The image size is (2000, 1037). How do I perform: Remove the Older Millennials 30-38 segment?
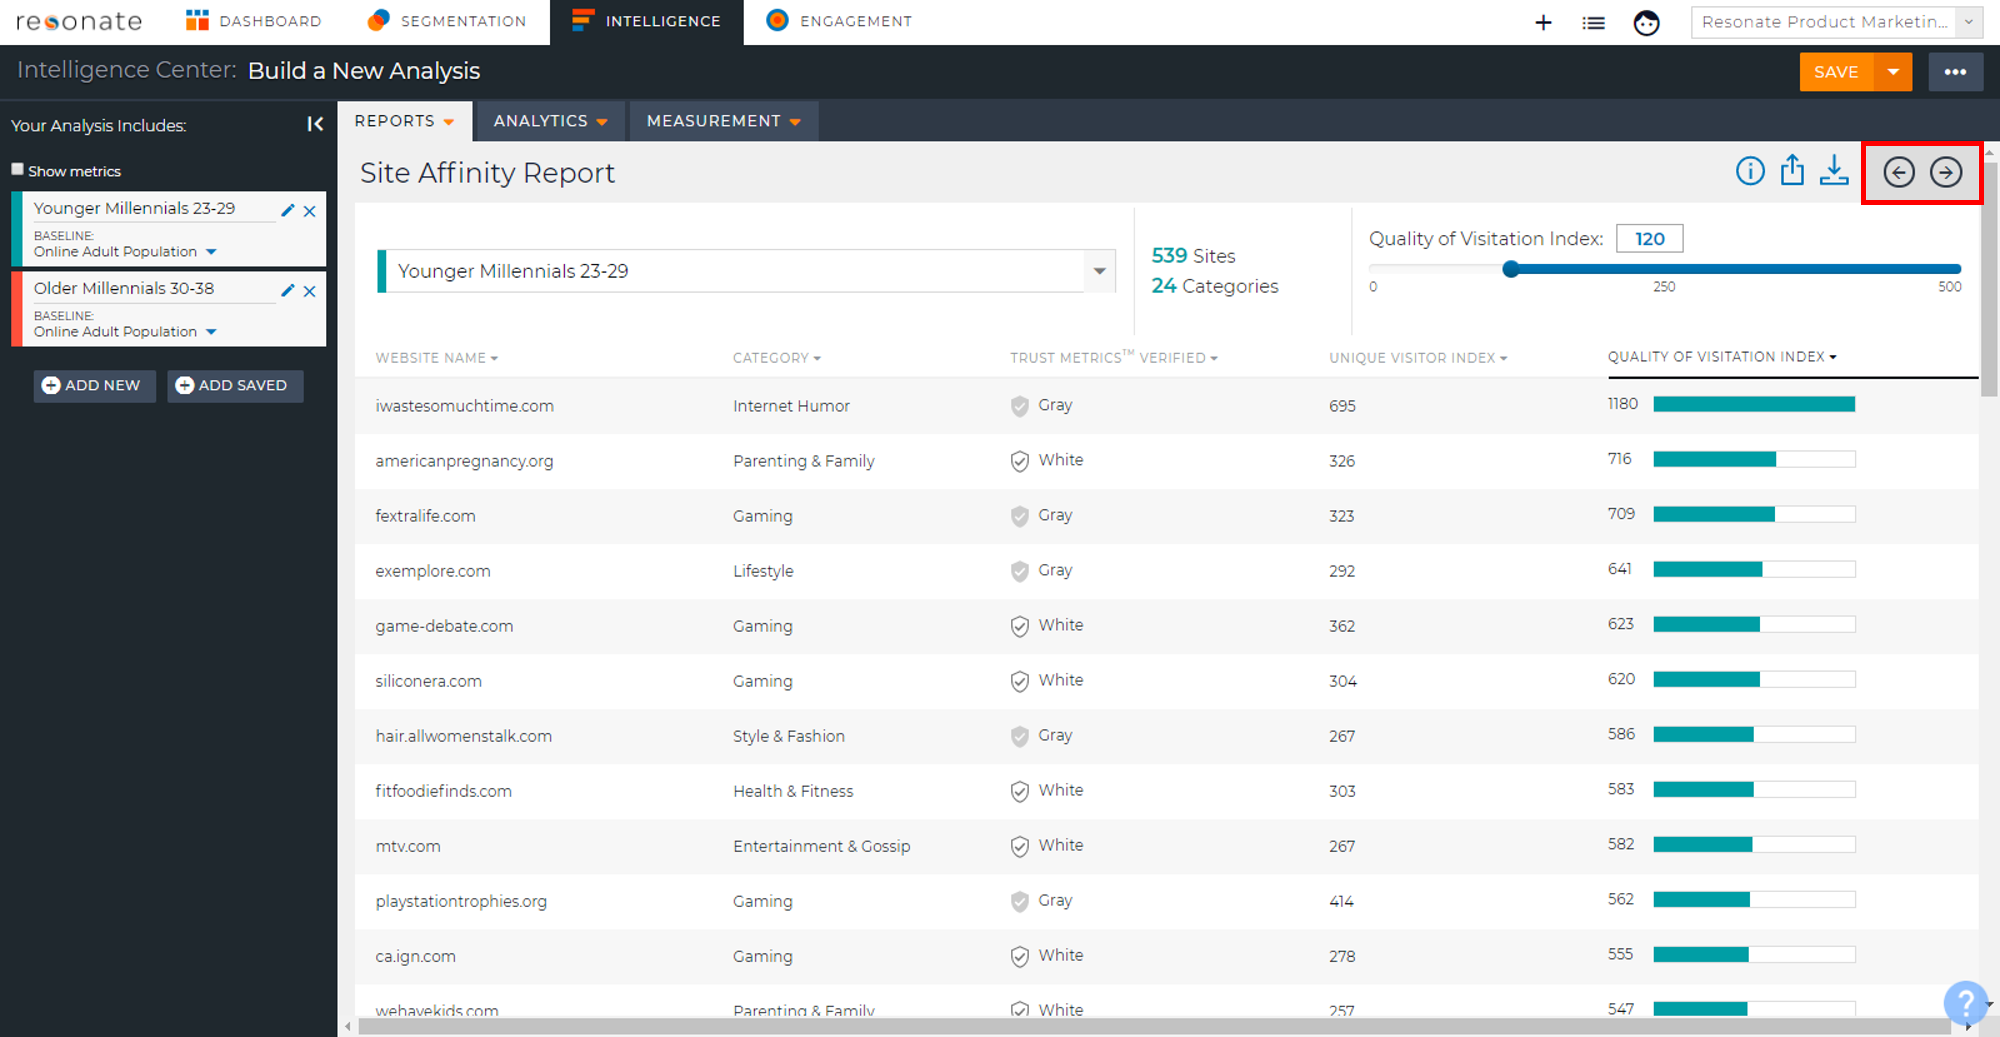coord(310,291)
